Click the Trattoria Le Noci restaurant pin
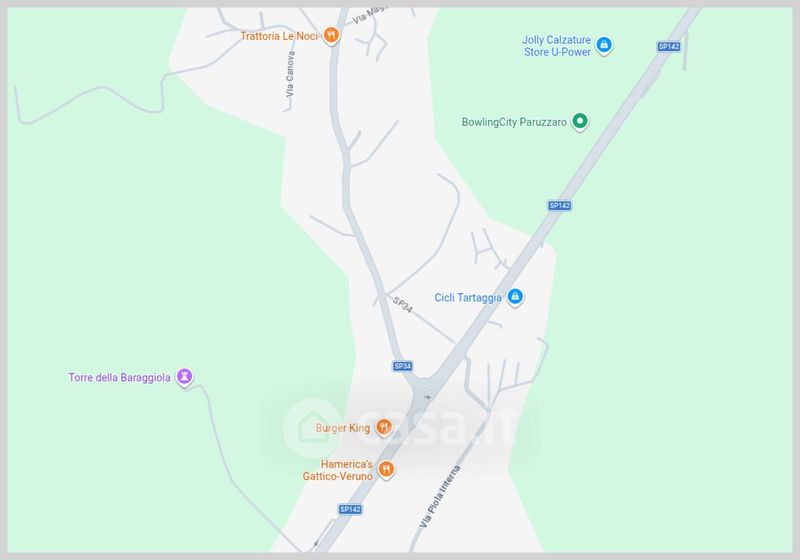Screen dimensions: 800x560 coord(332,35)
